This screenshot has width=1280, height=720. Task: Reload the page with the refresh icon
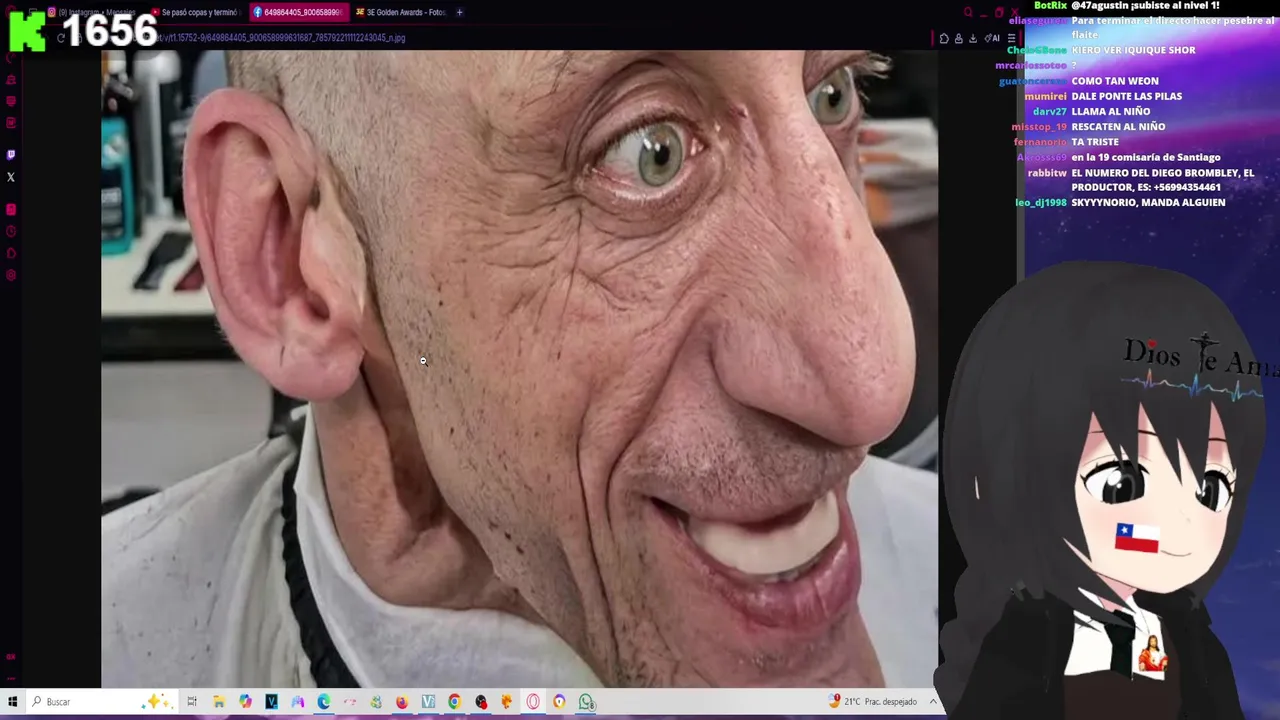point(61,38)
